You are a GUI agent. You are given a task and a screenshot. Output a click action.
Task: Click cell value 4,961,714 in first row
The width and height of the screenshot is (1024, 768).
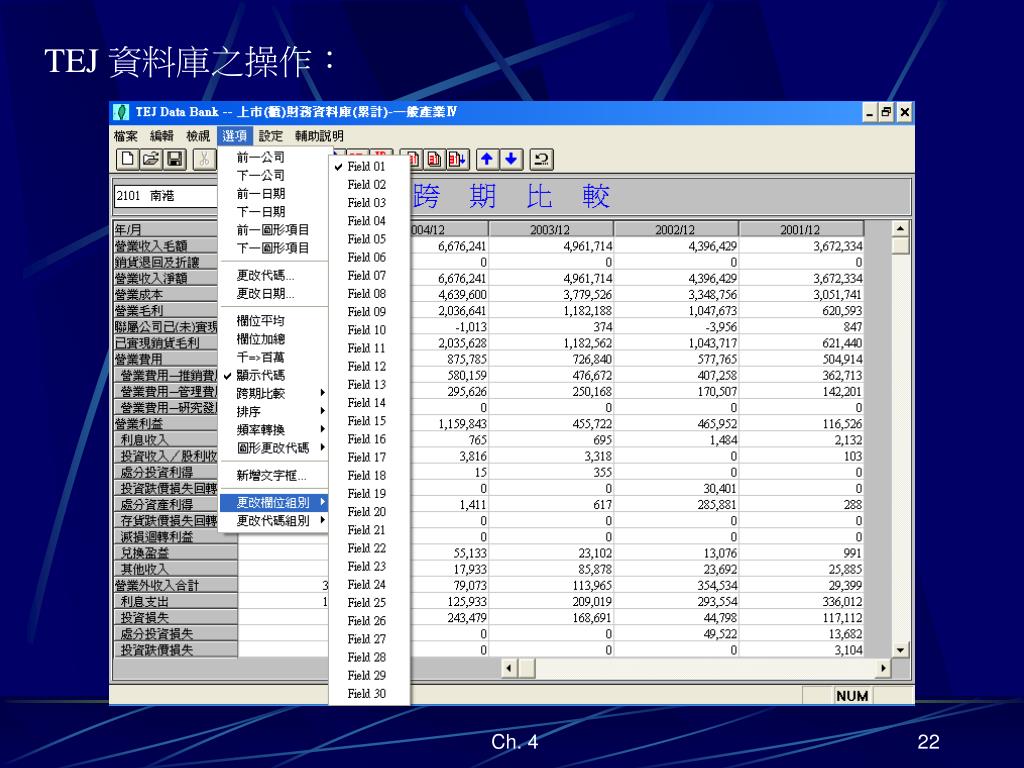click(588, 246)
